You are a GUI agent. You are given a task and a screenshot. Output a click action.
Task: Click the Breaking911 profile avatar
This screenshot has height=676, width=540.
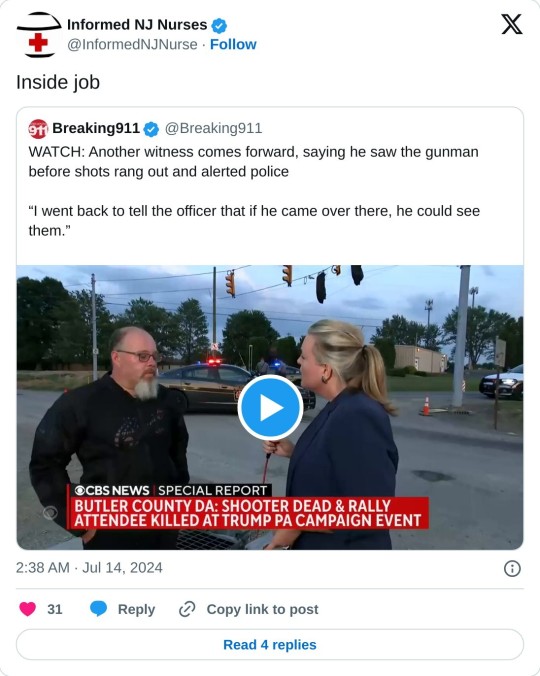coord(37,128)
